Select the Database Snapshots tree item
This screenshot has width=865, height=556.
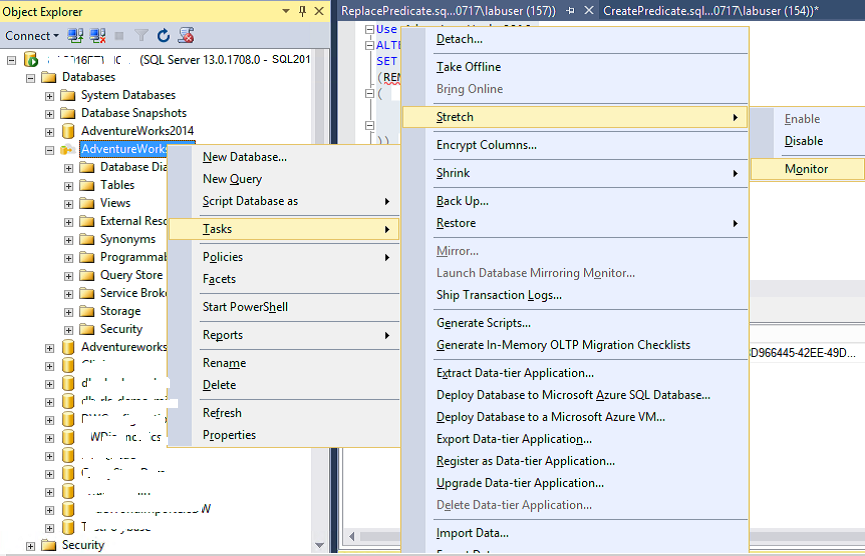133,113
